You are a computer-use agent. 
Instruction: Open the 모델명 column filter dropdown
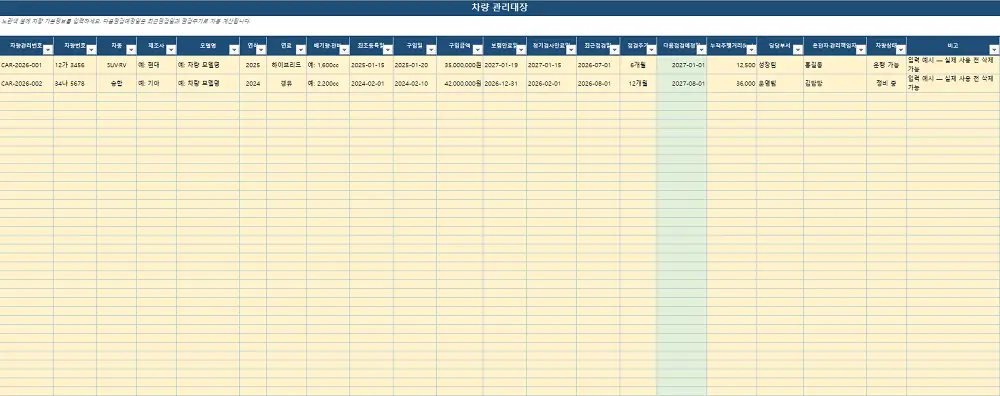tap(234, 49)
